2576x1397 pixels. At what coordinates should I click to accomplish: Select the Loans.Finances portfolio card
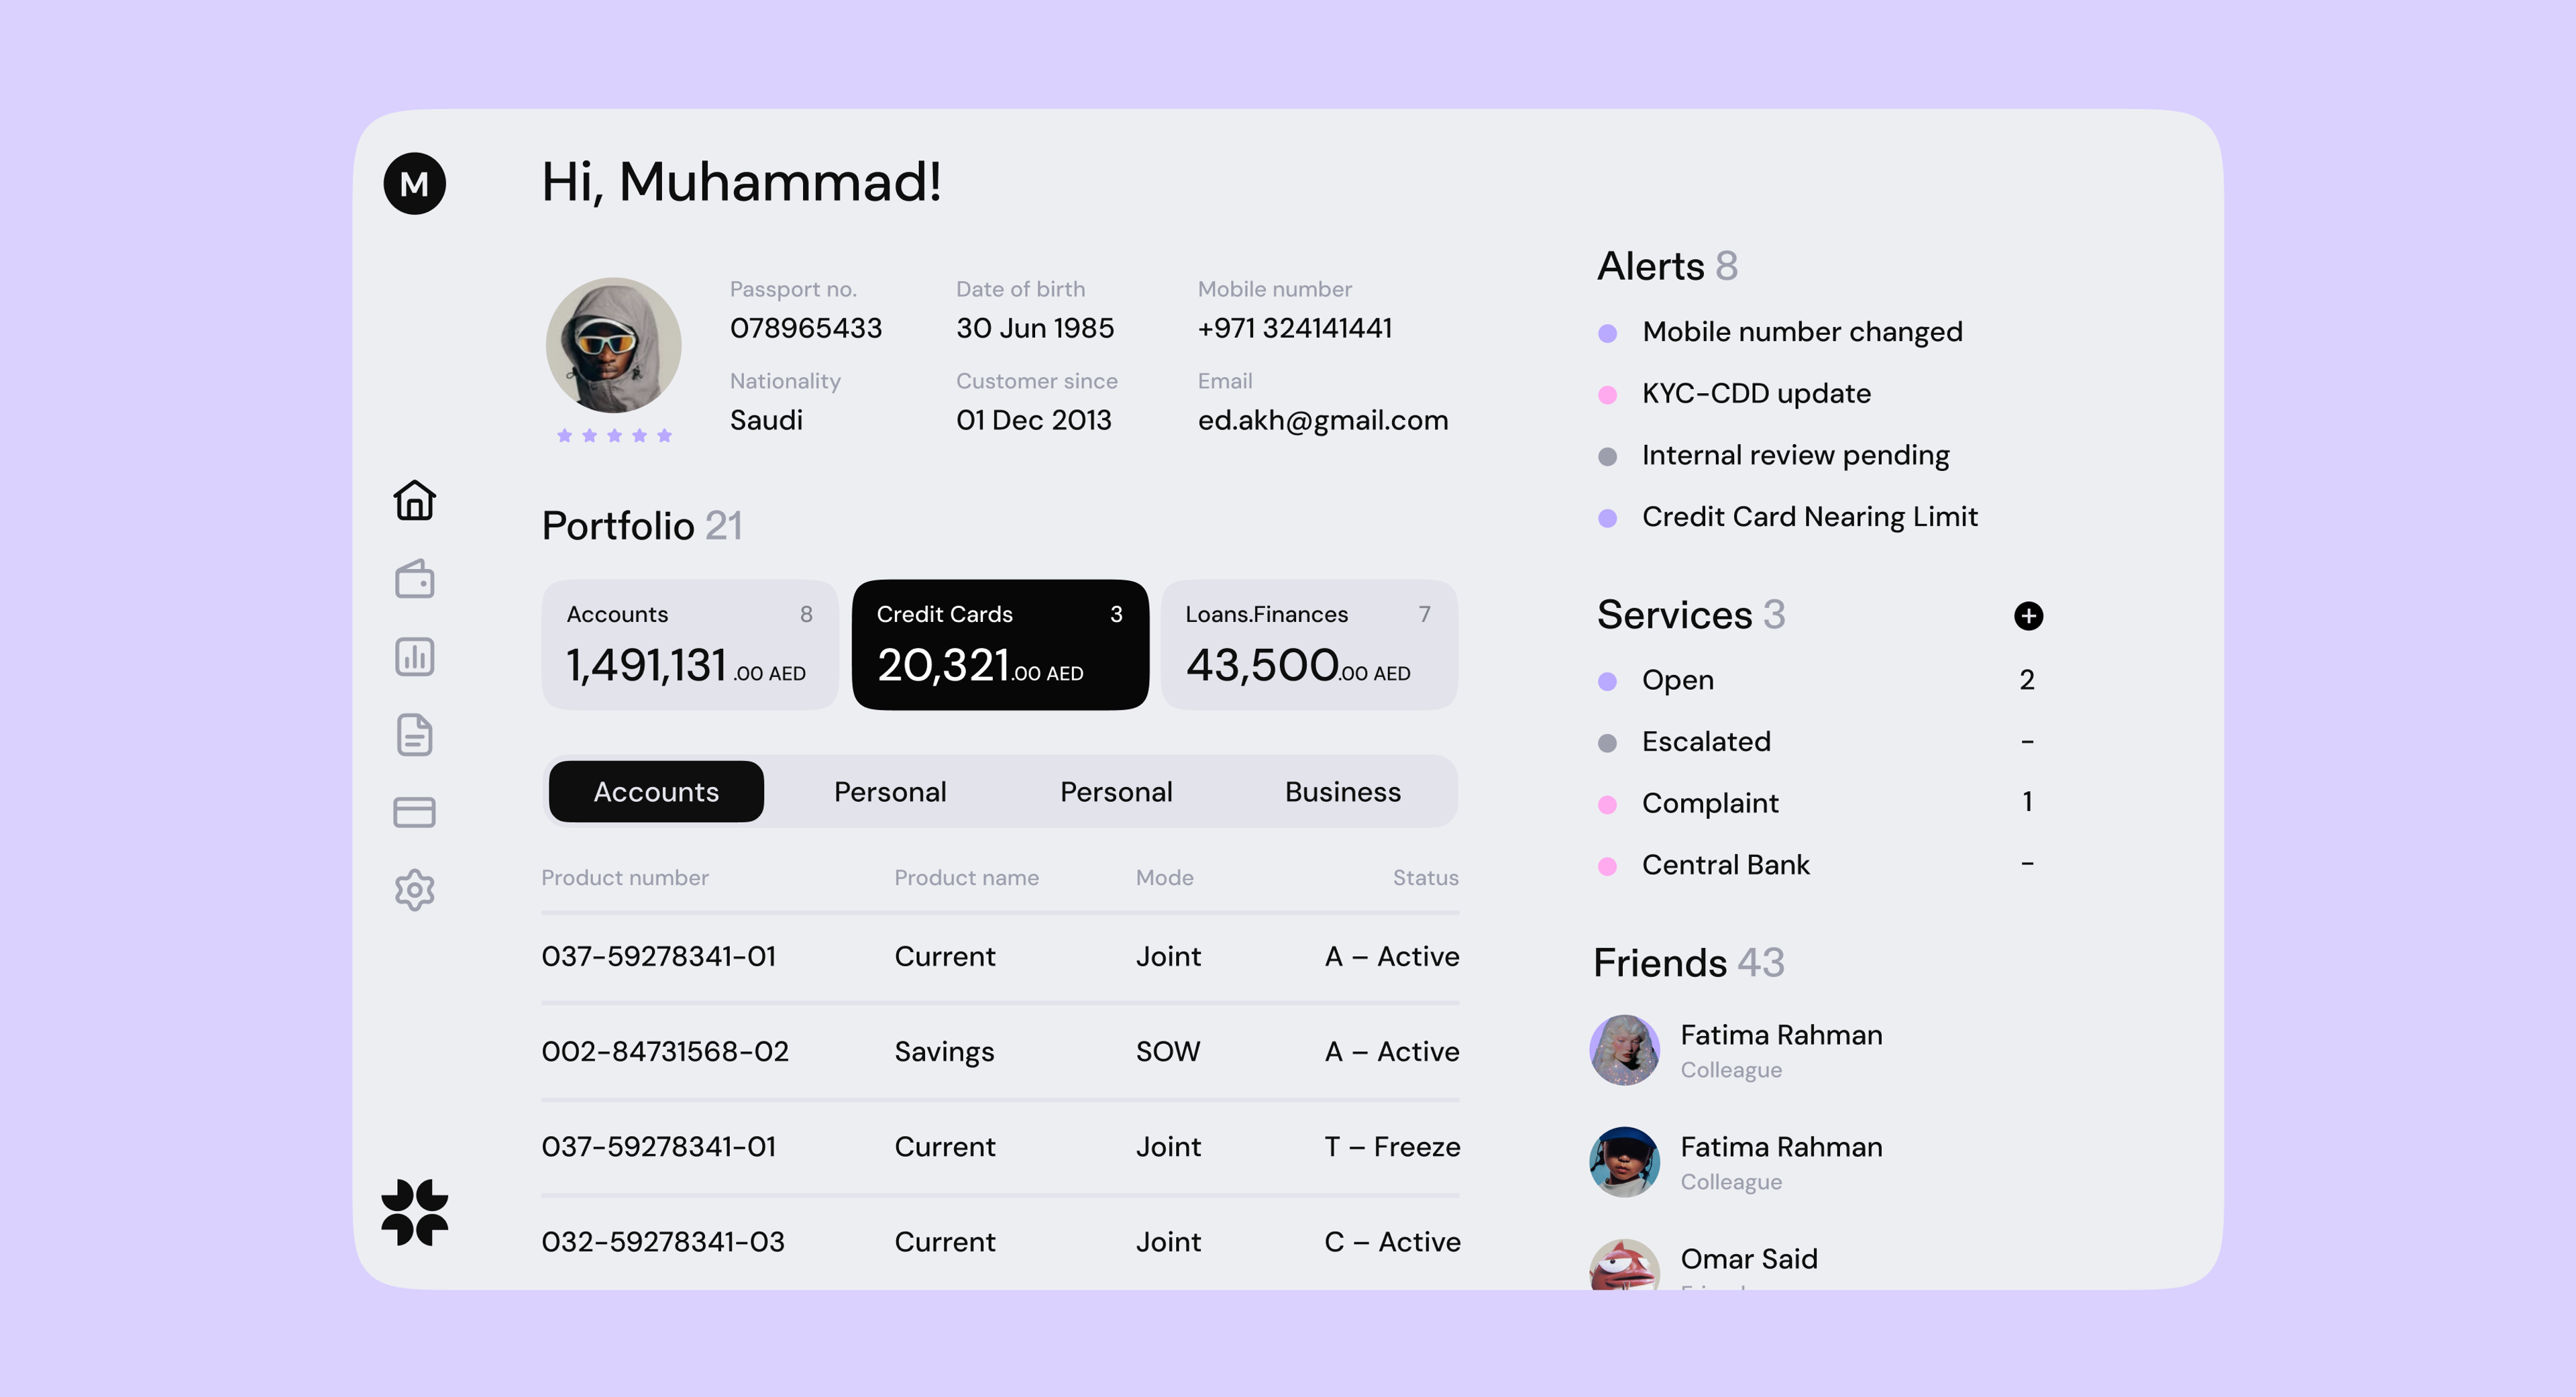1309,645
